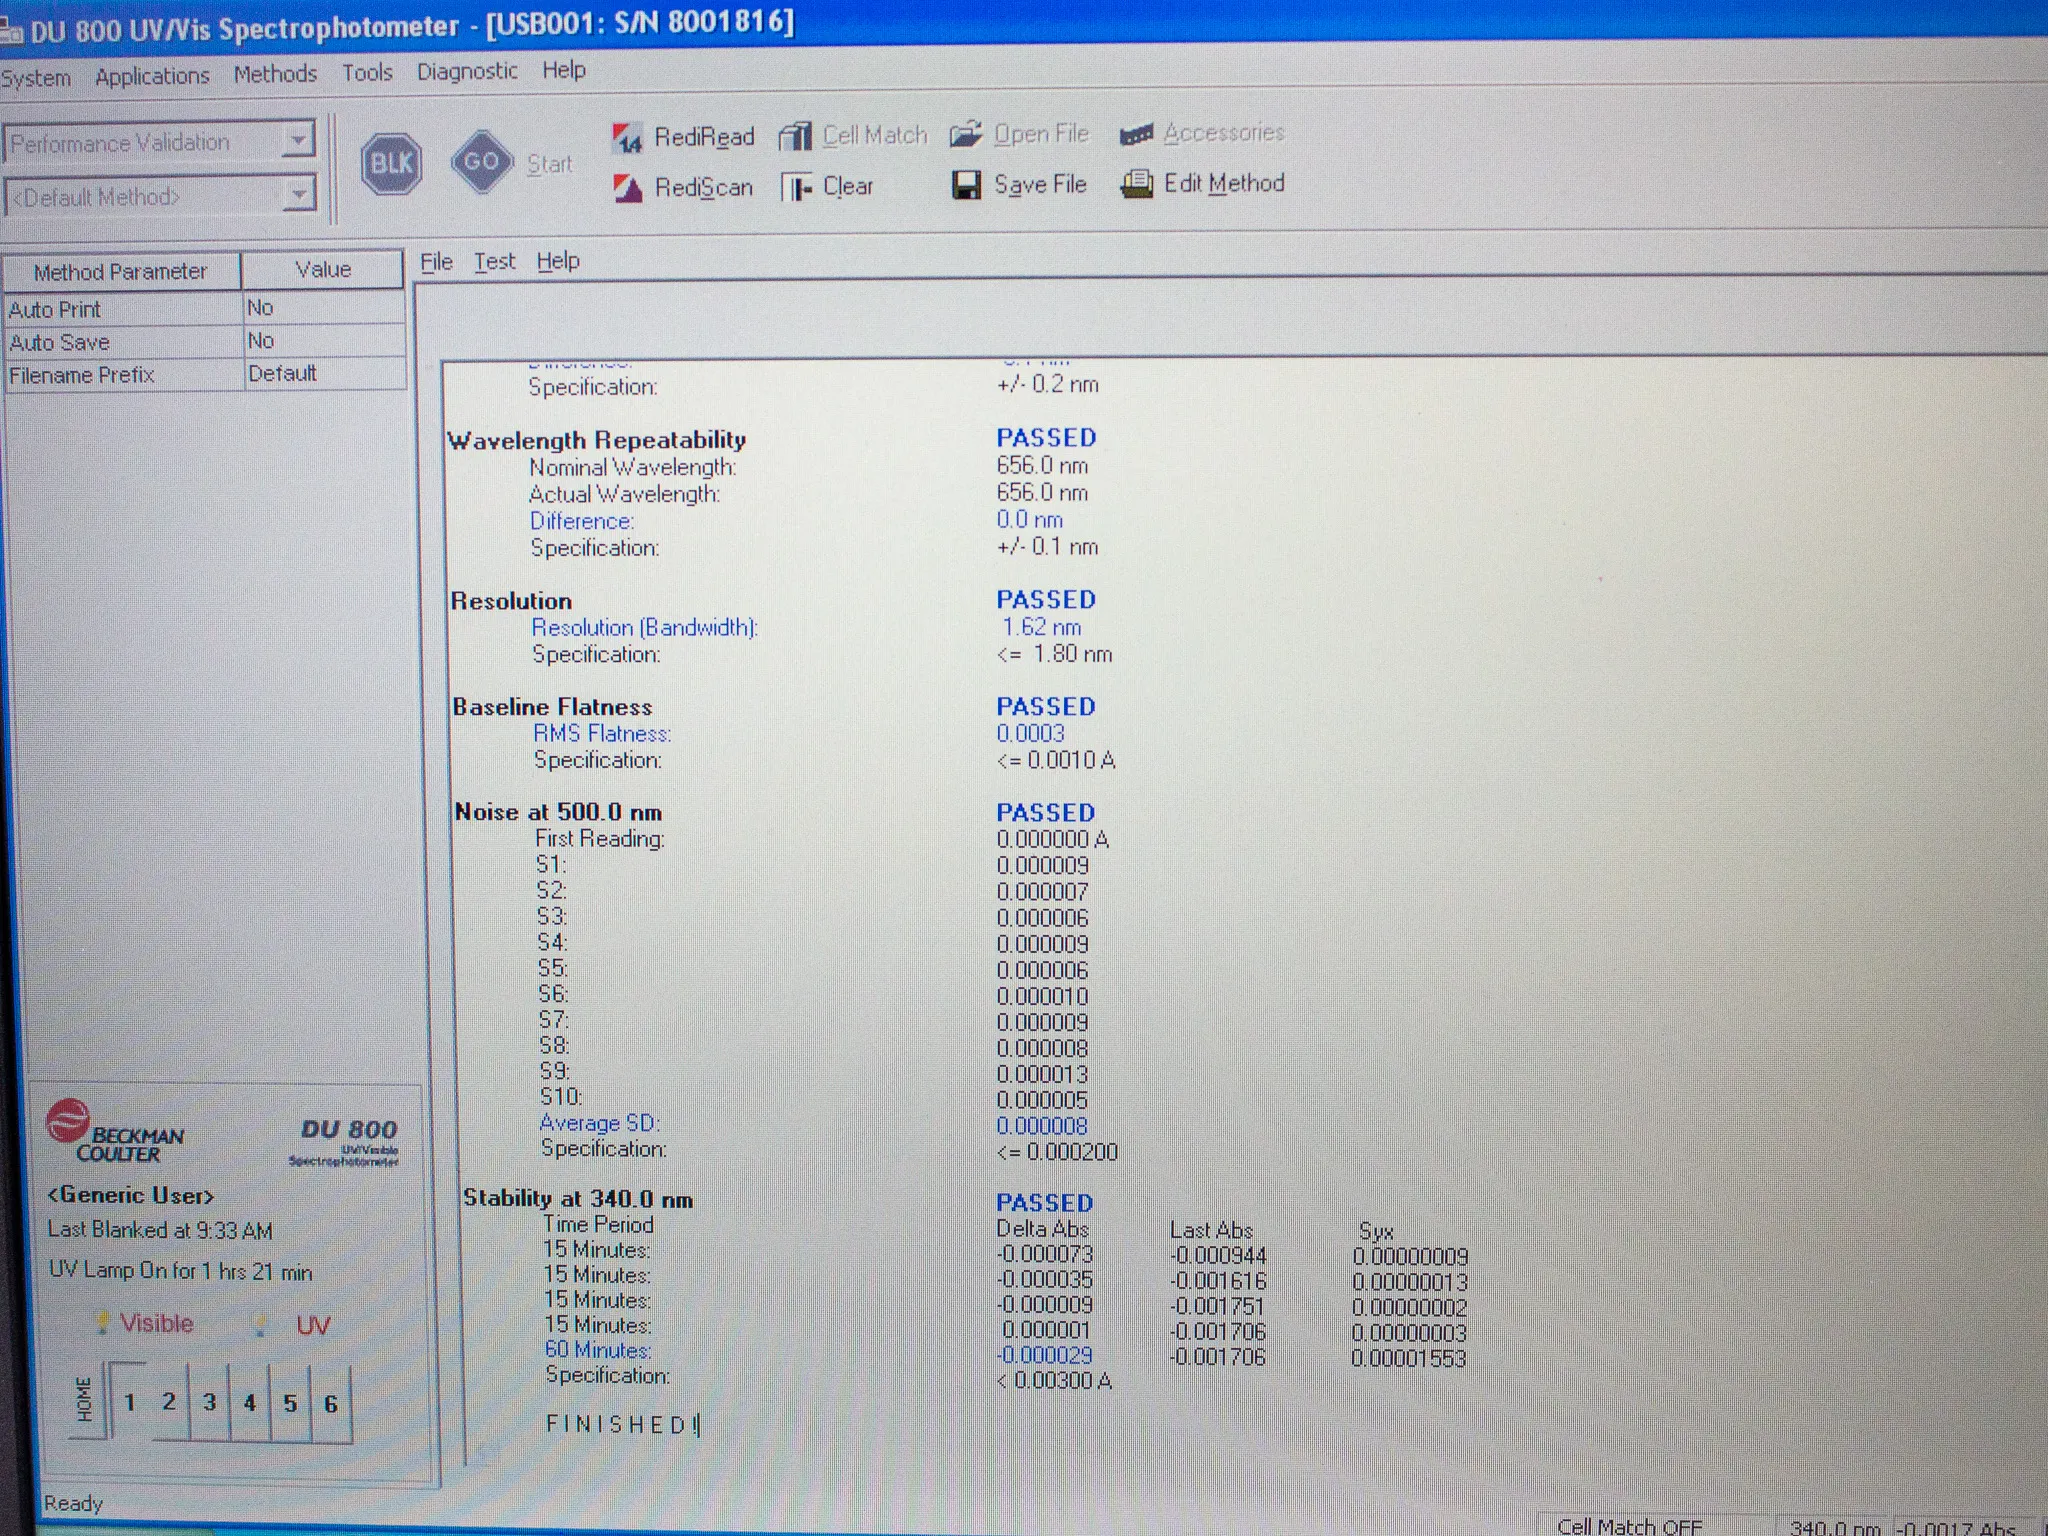The height and width of the screenshot is (1536, 2048).
Task: Click the 340.0 nm status reading
Action: click(1836, 1527)
